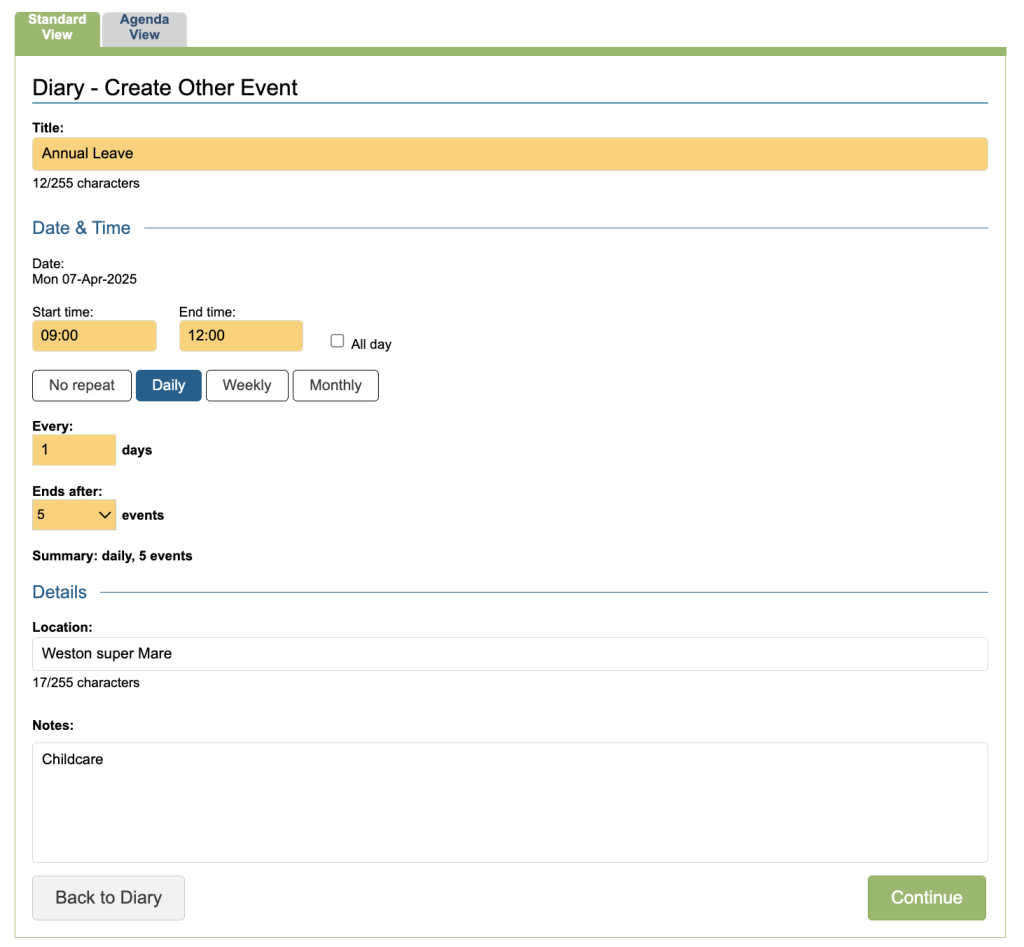Select the No repeat option

pos(82,386)
